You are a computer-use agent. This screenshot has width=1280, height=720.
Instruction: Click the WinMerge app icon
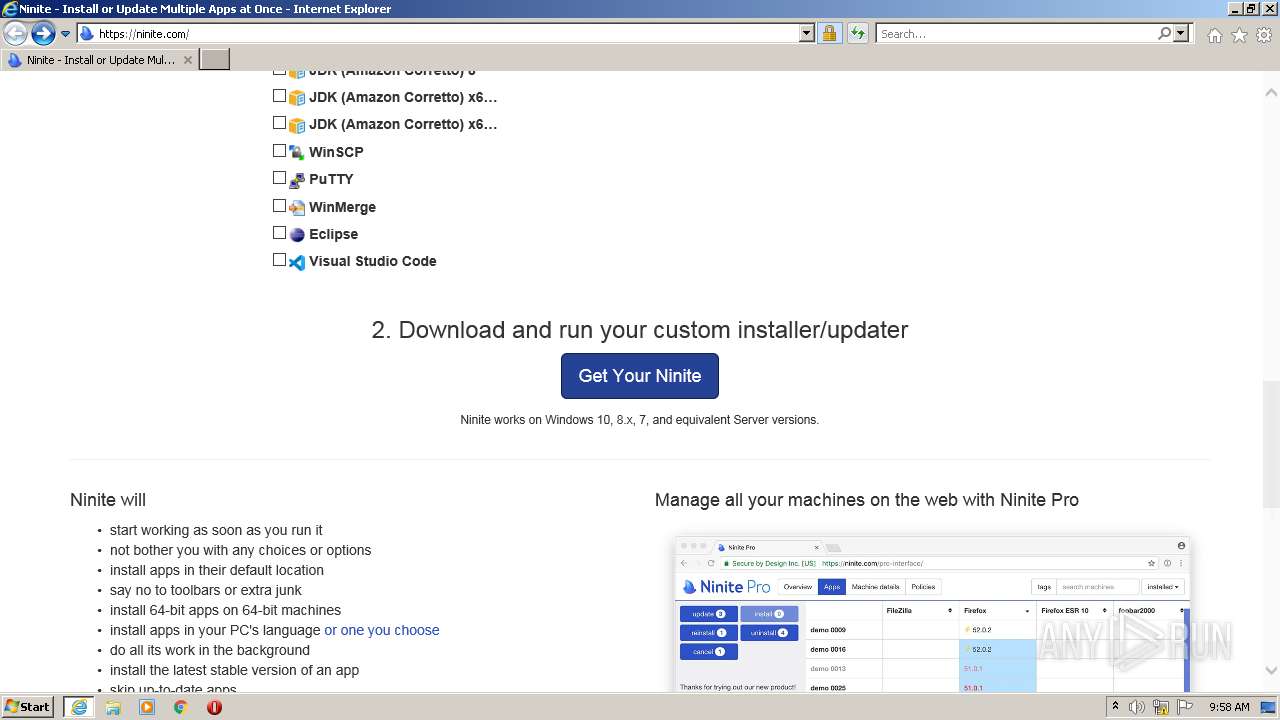(x=297, y=208)
